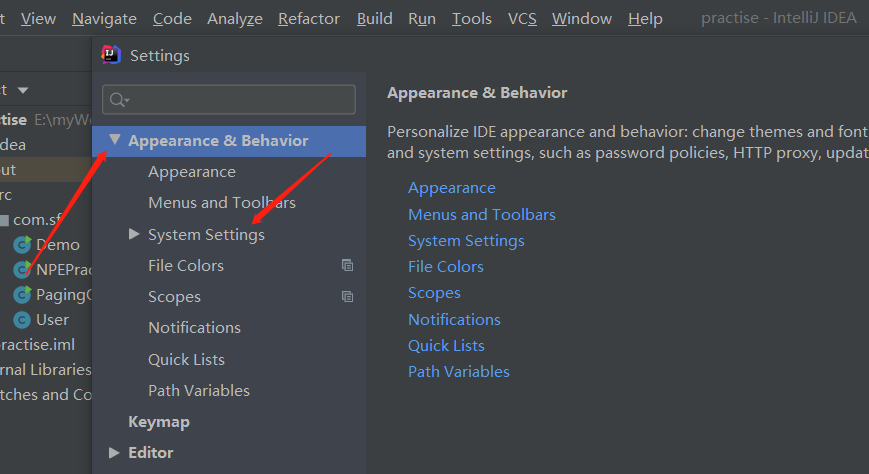Image resolution: width=869 pixels, height=474 pixels.
Task: Open the project view dropdown arrow
Action: pyautogui.click(x=23, y=90)
